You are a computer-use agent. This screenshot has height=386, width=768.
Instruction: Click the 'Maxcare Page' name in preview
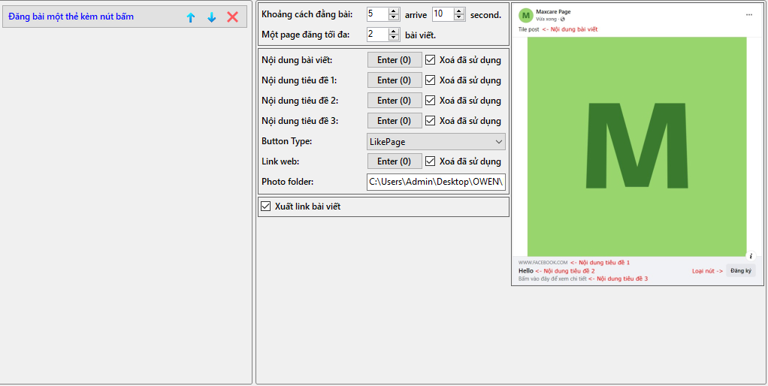point(553,12)
